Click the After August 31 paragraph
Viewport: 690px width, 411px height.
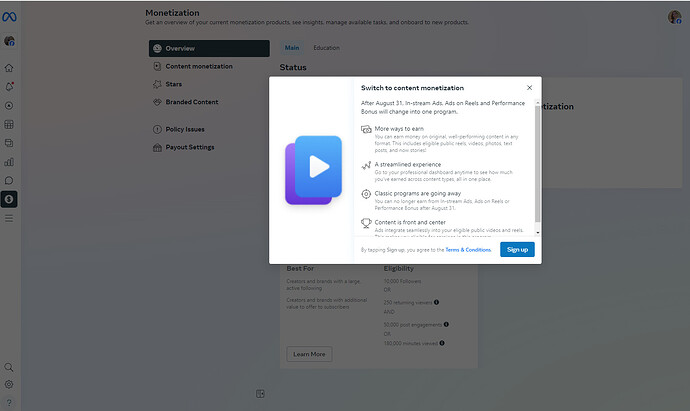(x=443, y=107)
